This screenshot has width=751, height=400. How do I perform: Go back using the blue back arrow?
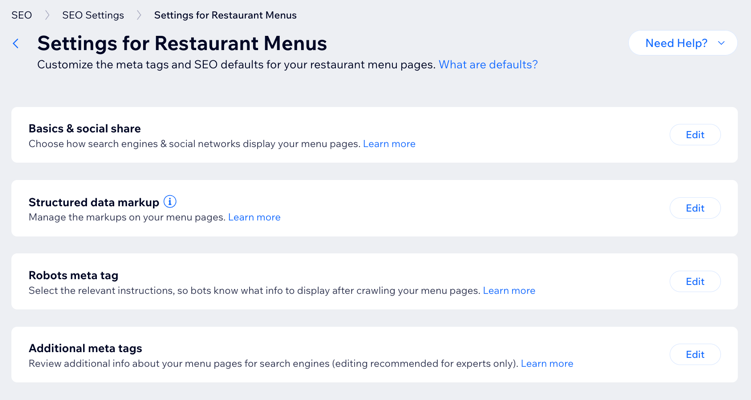point(16,44)
